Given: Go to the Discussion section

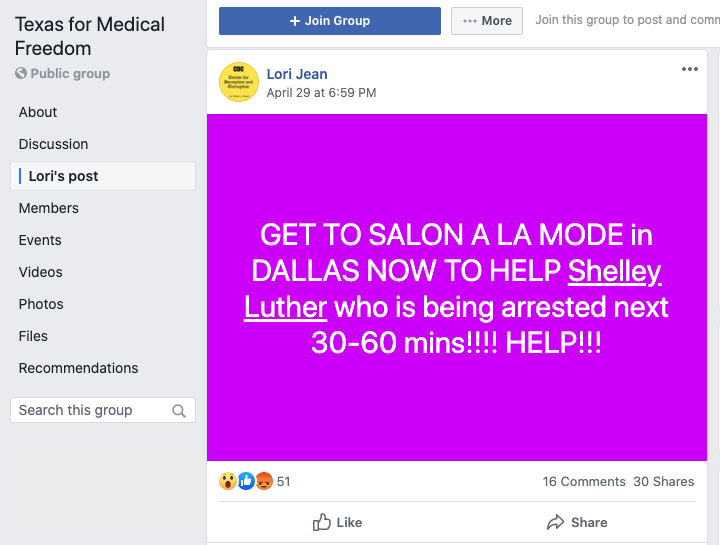Looking at the screenshot, I should click(53, 144).
